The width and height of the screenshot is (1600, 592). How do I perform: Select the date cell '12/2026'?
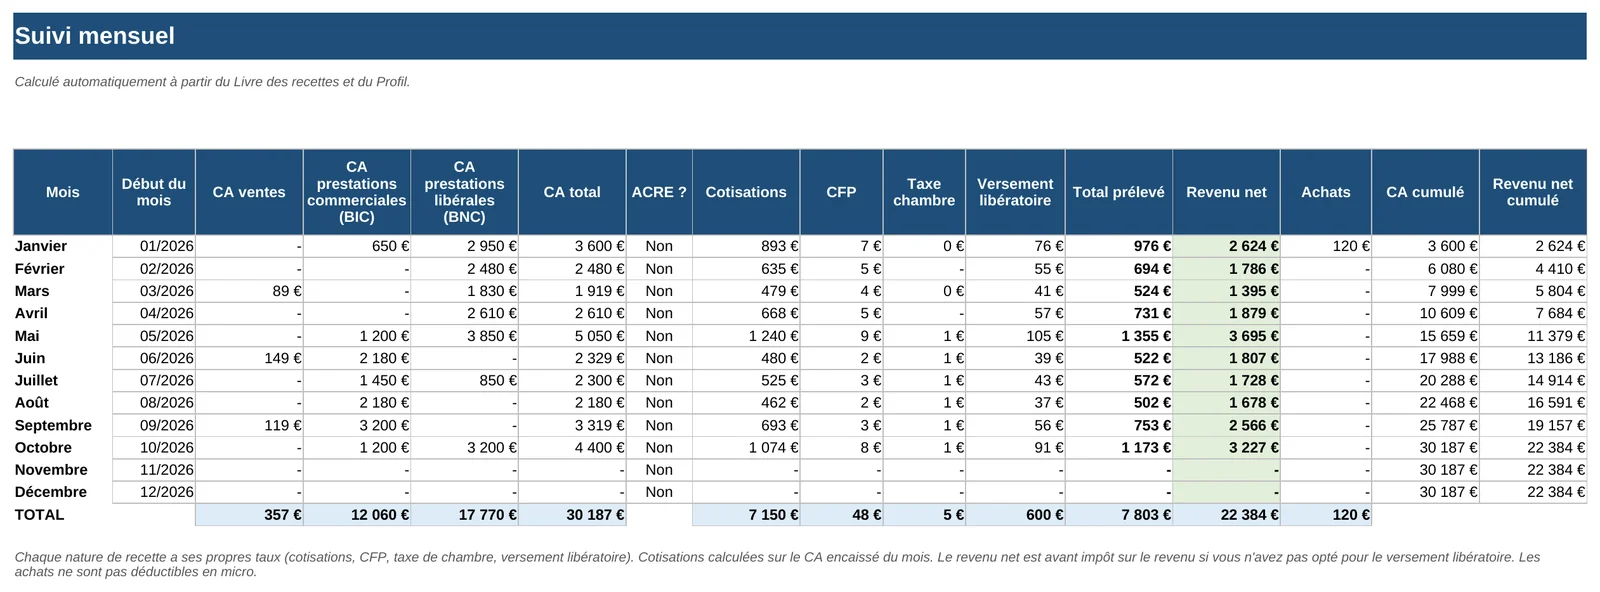coord(154,492)
